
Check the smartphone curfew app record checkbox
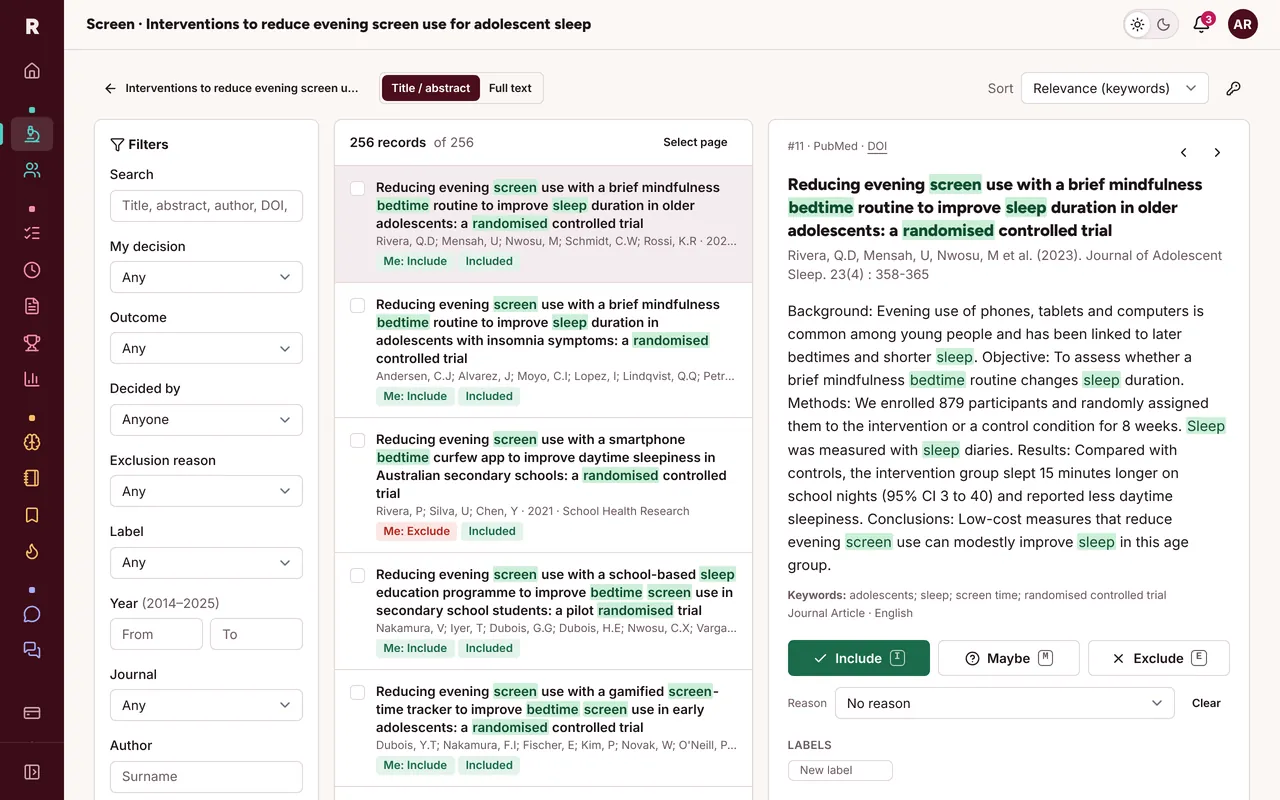pos(357,440)
